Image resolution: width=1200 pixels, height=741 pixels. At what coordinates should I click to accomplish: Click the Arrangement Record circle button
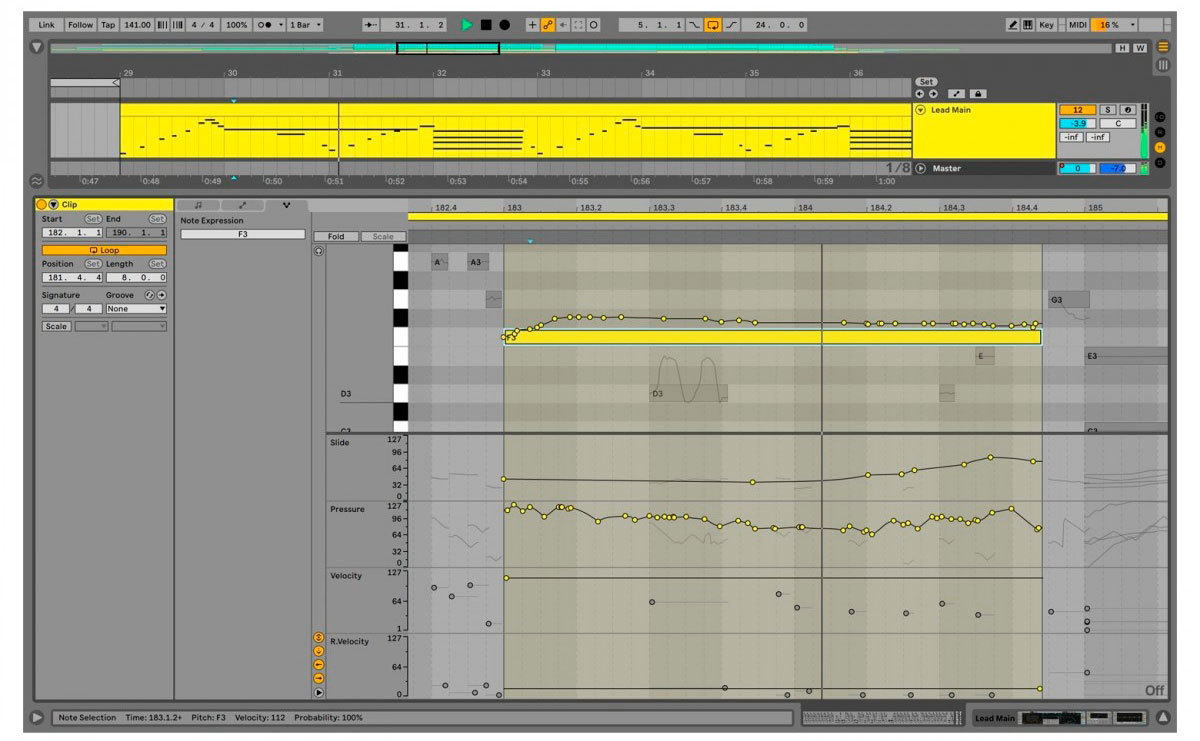(505, 24)
